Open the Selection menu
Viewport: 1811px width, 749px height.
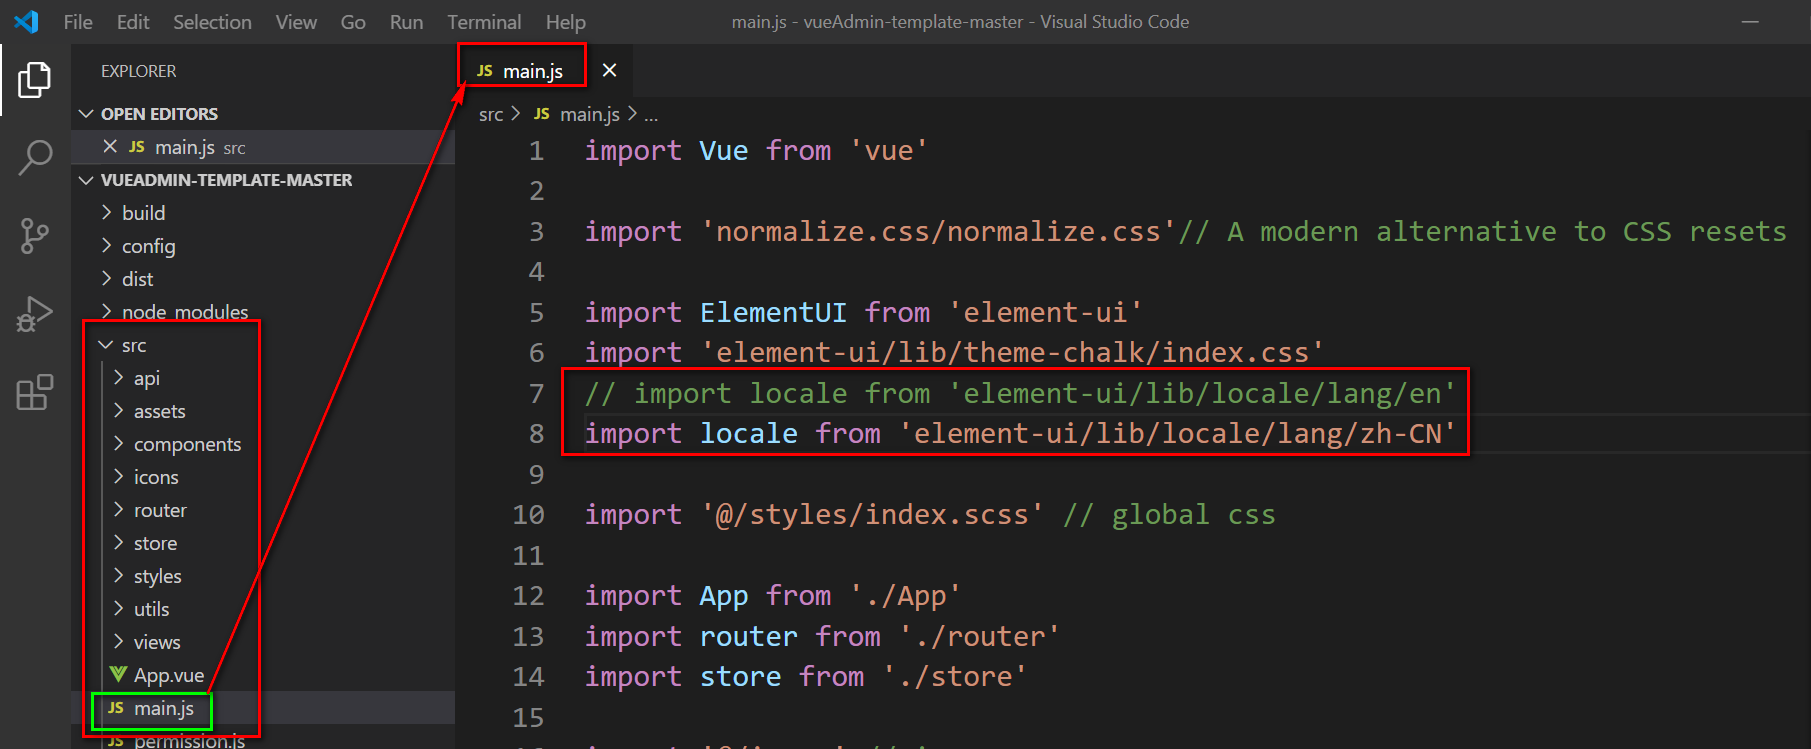tap(212, 21)
